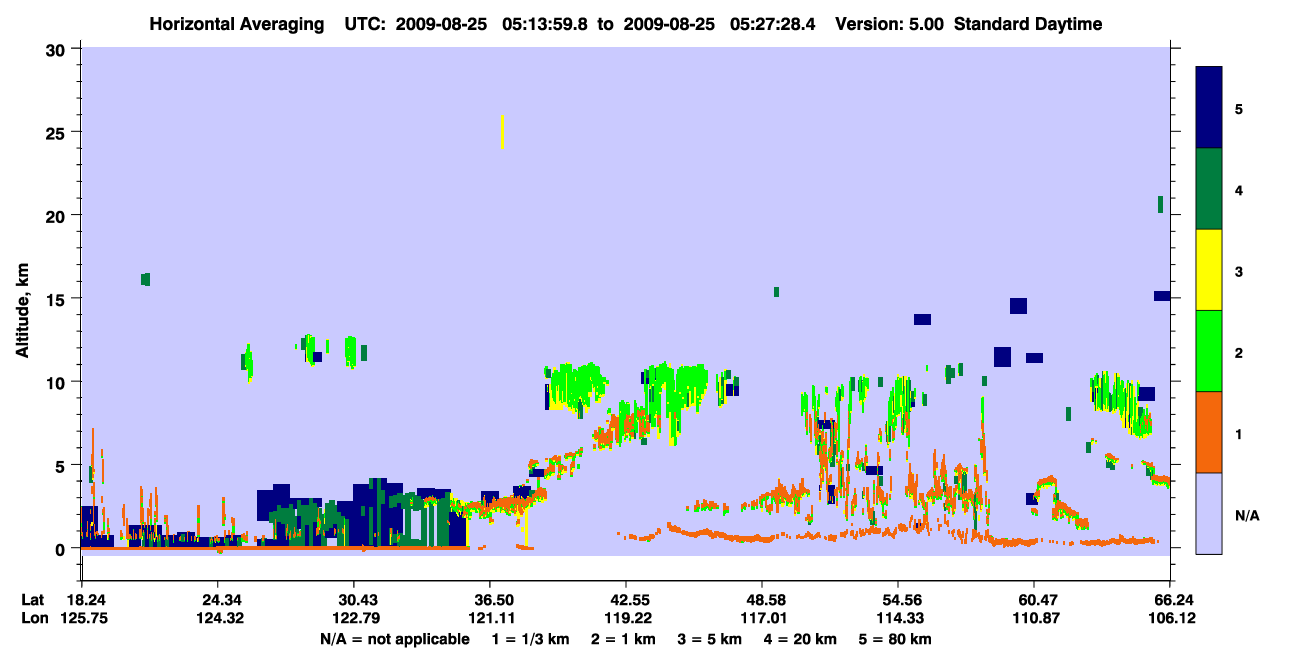Click the orange colorbar segment labeled 1
The image size is (1300, 667).
tap(1209, 432)
